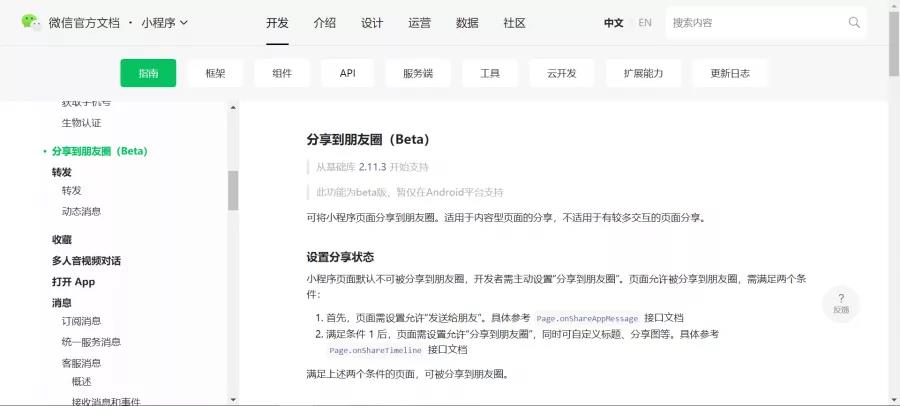The width and height of the screenshot is (900, 406).
Task: Switch language to EN
Action: (644, 22)
